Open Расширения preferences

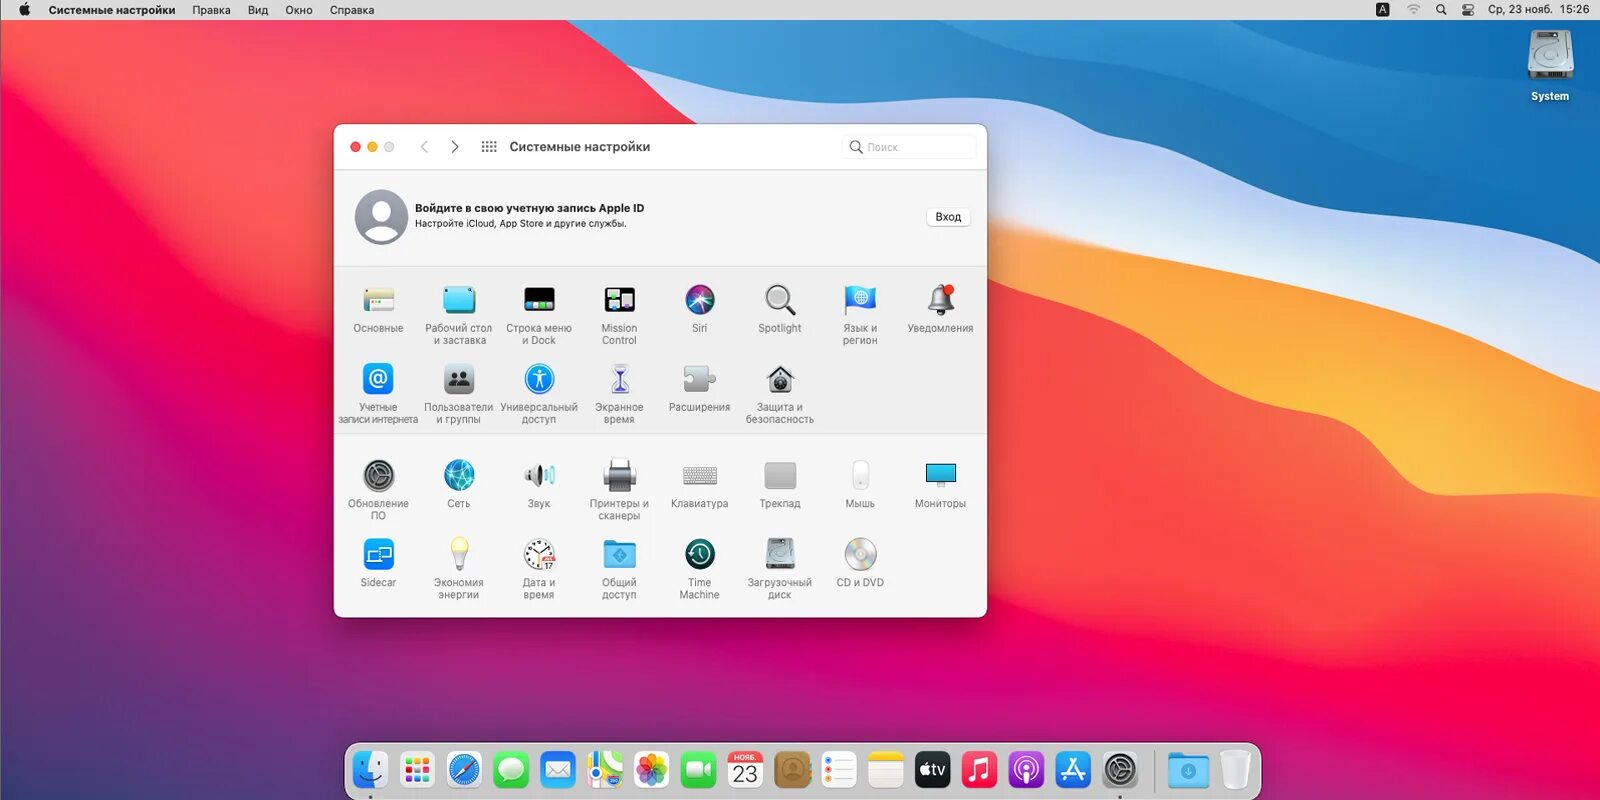coord(700,388)
